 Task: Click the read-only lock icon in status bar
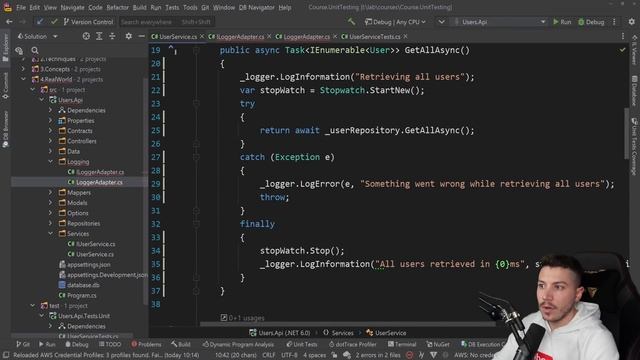(334, 355)
